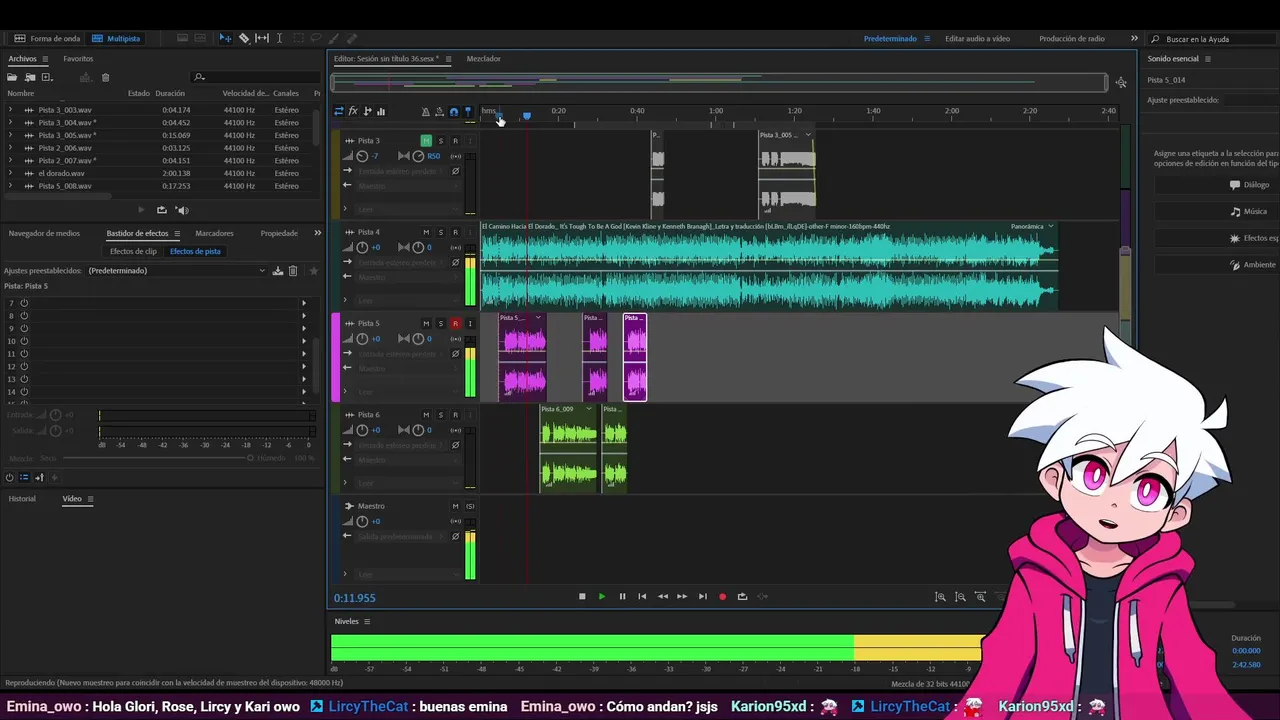Screen dimensions: 1280x720
Task: Toggle the snapping magnet icon
Action: pos(454,112)
